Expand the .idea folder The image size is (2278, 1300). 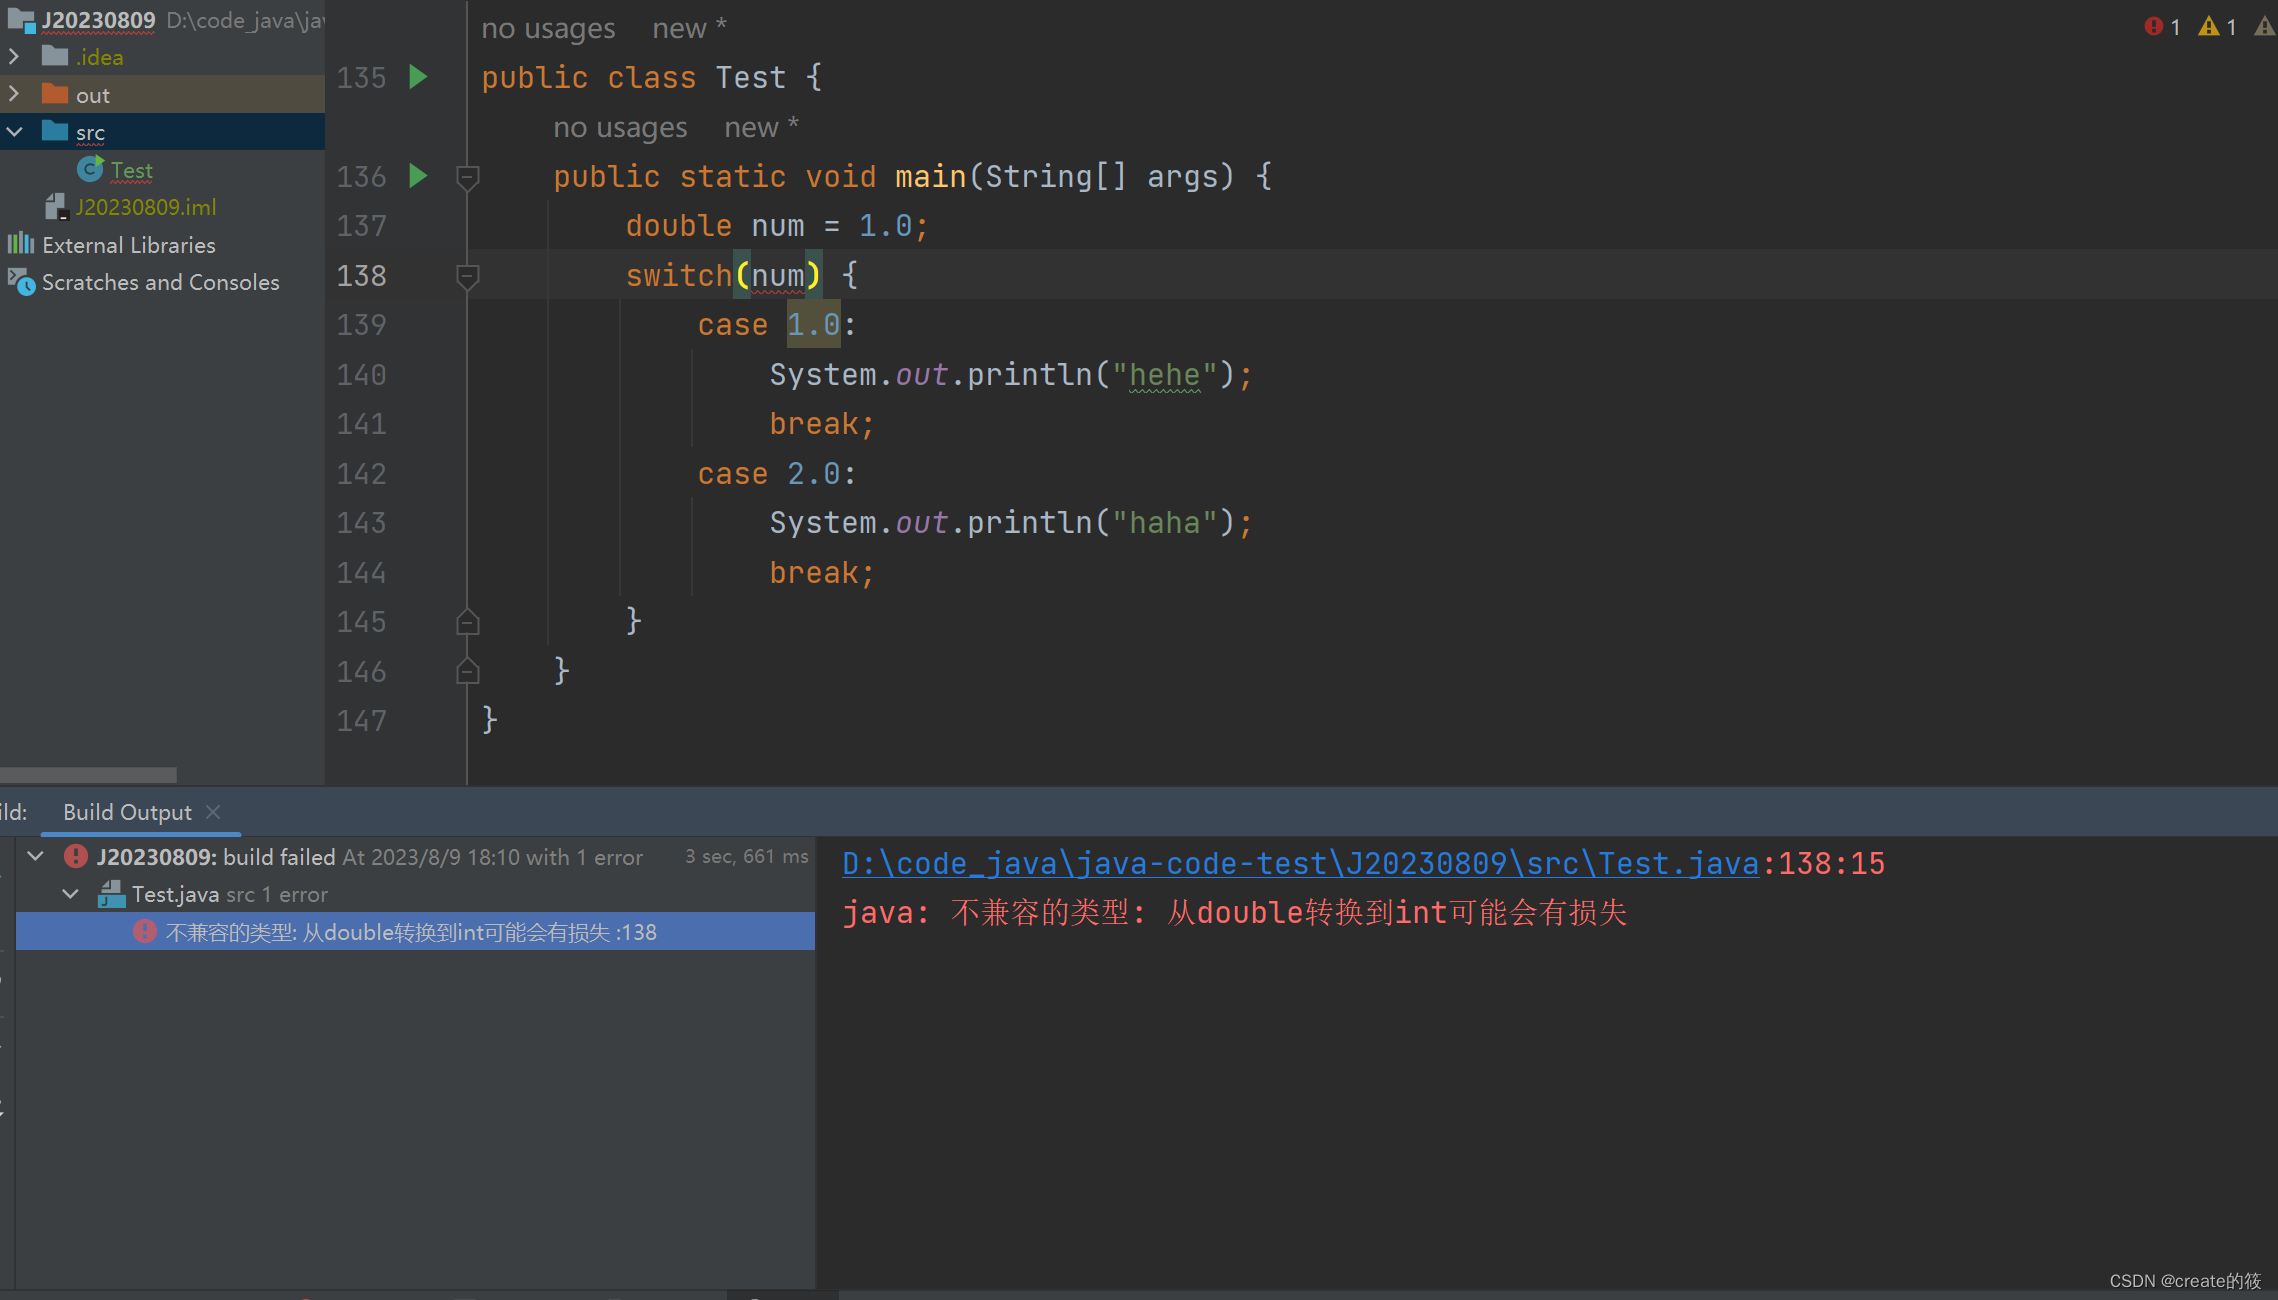[14, 57]
